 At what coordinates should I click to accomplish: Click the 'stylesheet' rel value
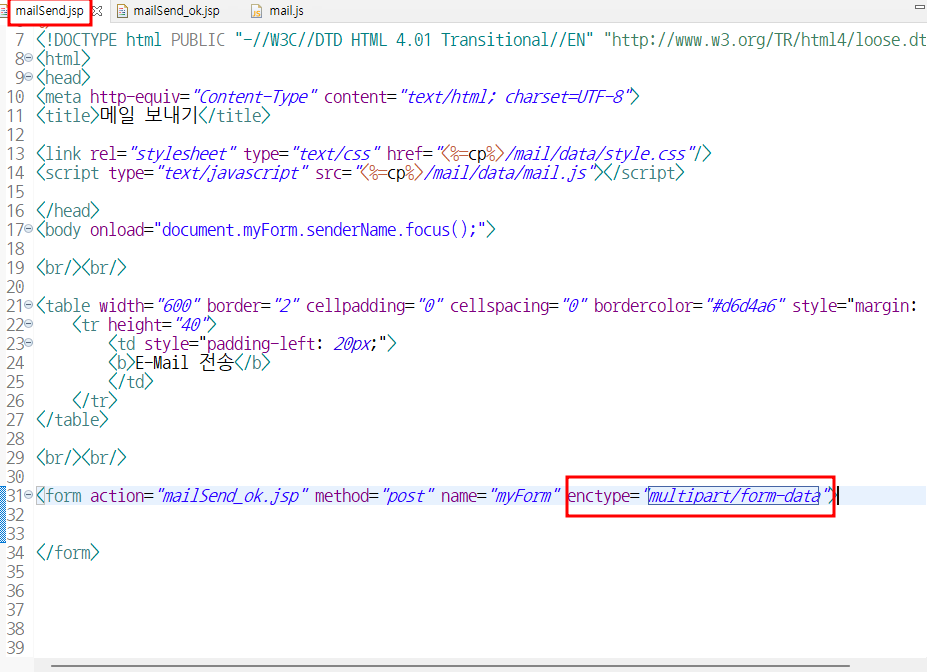pos(181,154)
